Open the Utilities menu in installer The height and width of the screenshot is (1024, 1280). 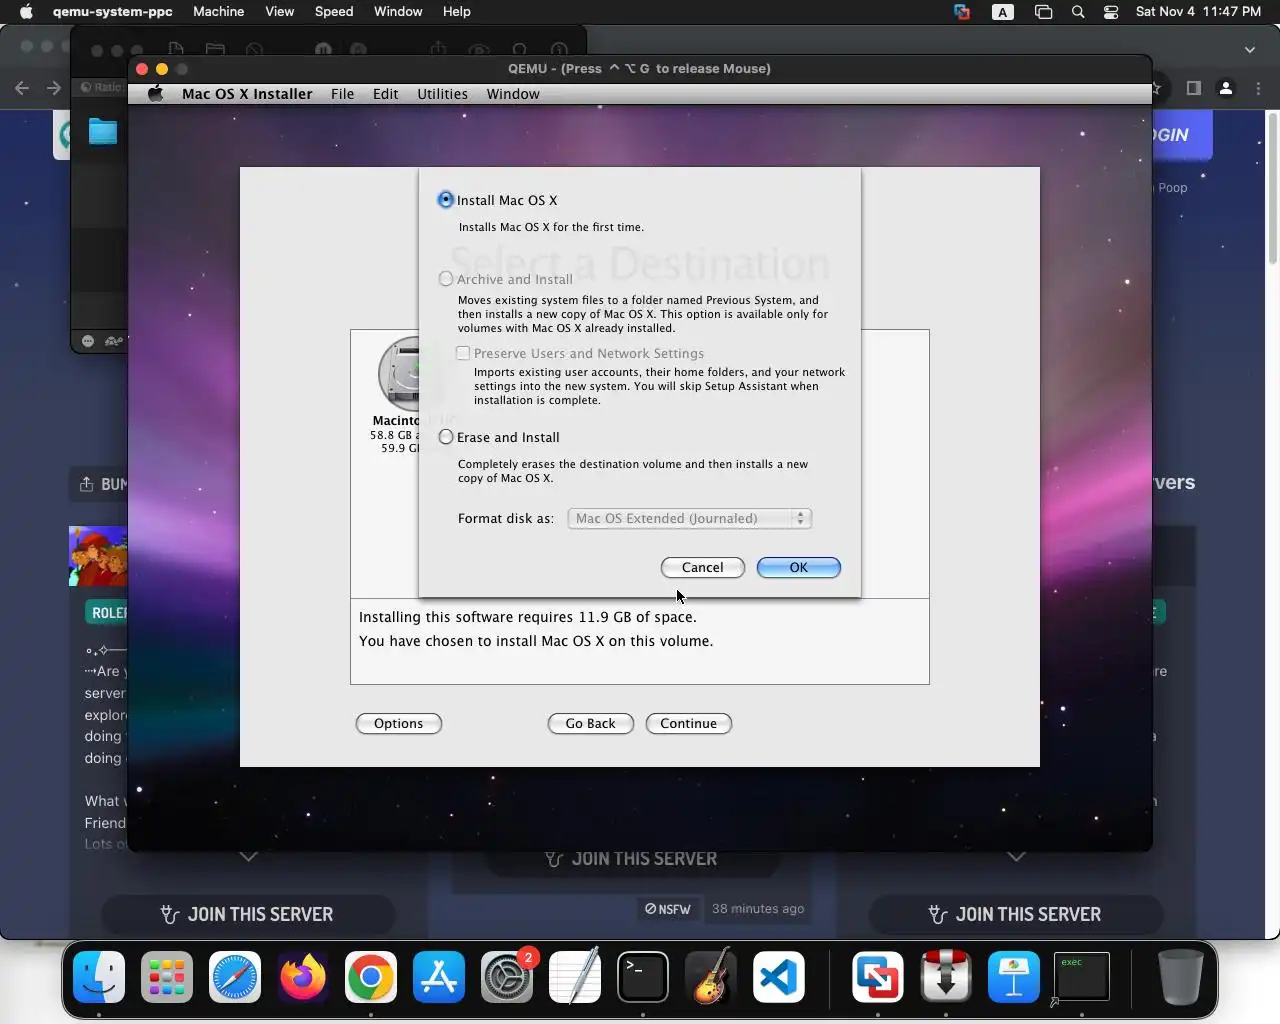tap(442, 94)
